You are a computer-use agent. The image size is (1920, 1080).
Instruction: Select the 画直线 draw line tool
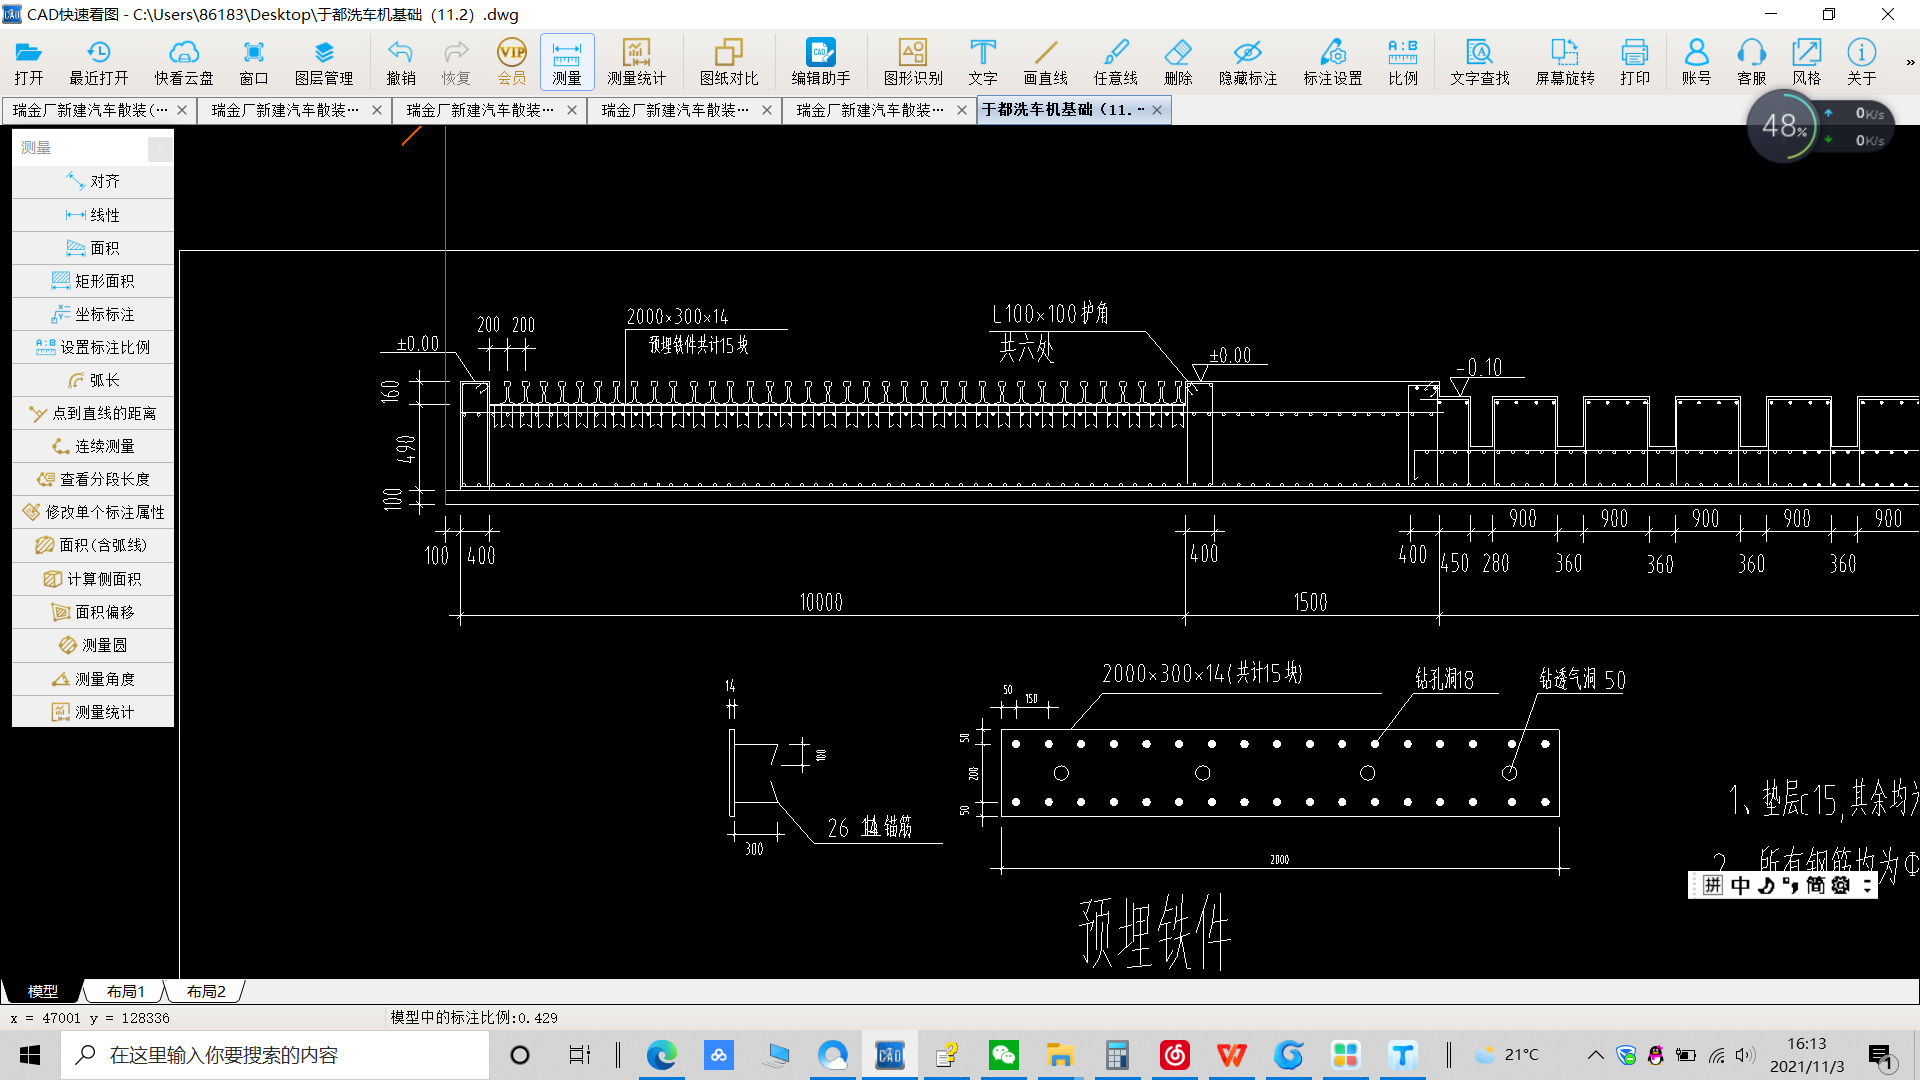(1045, 62)
